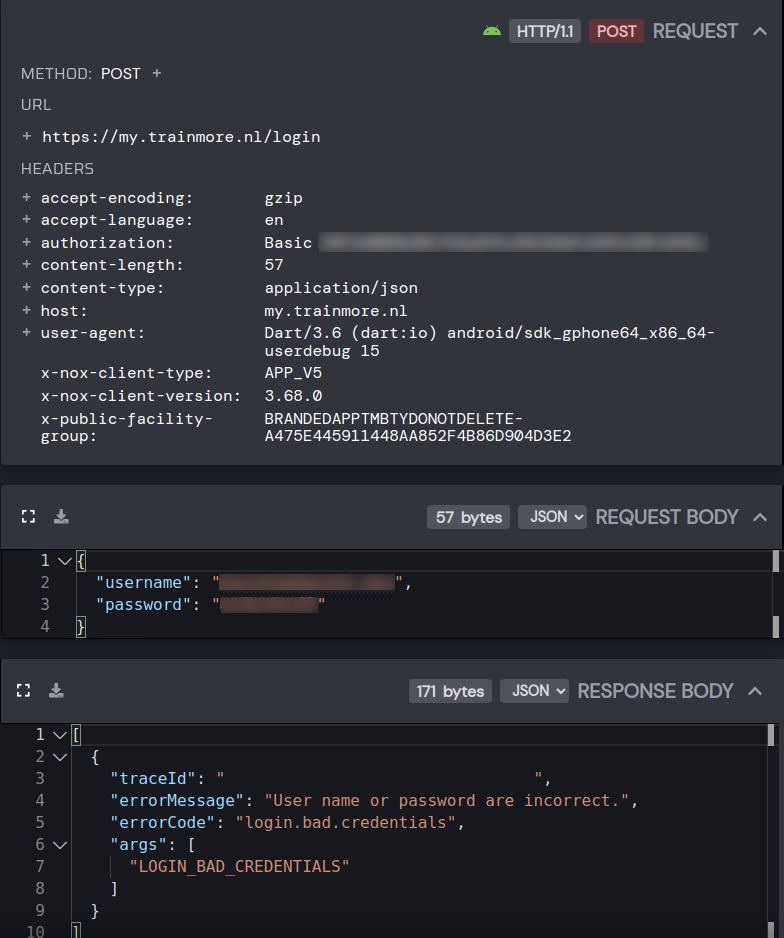
Task: Download the request body
Action: [x=61, y=517]
